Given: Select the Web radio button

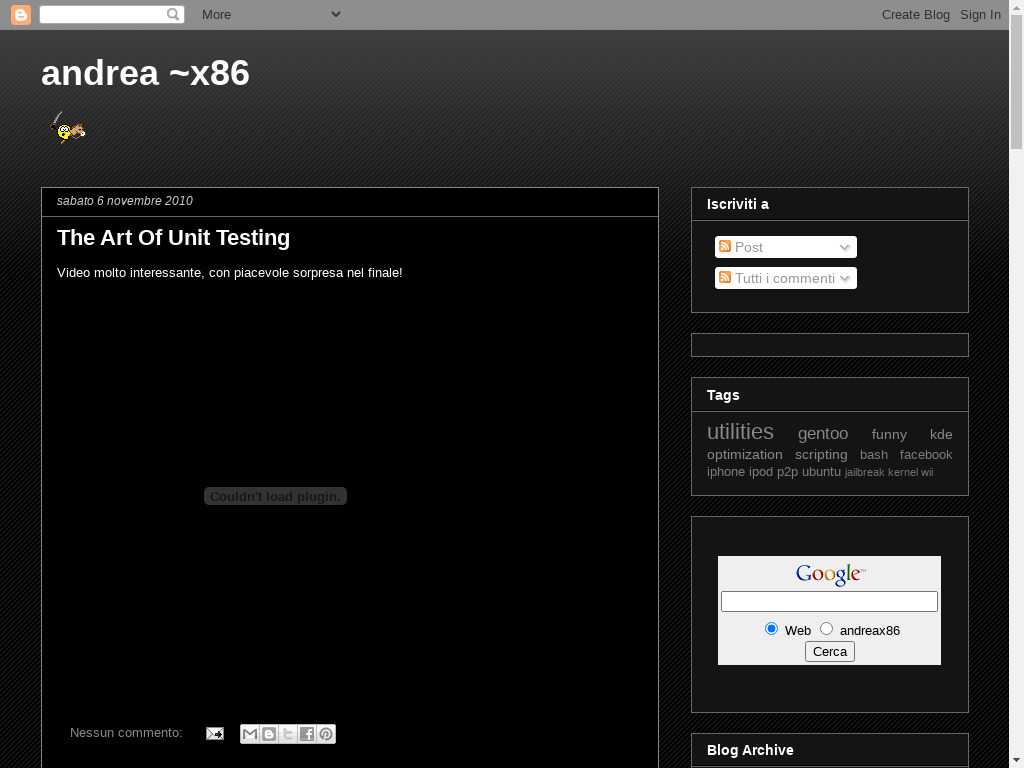Looking at the screenshot, I should [771, 629].
